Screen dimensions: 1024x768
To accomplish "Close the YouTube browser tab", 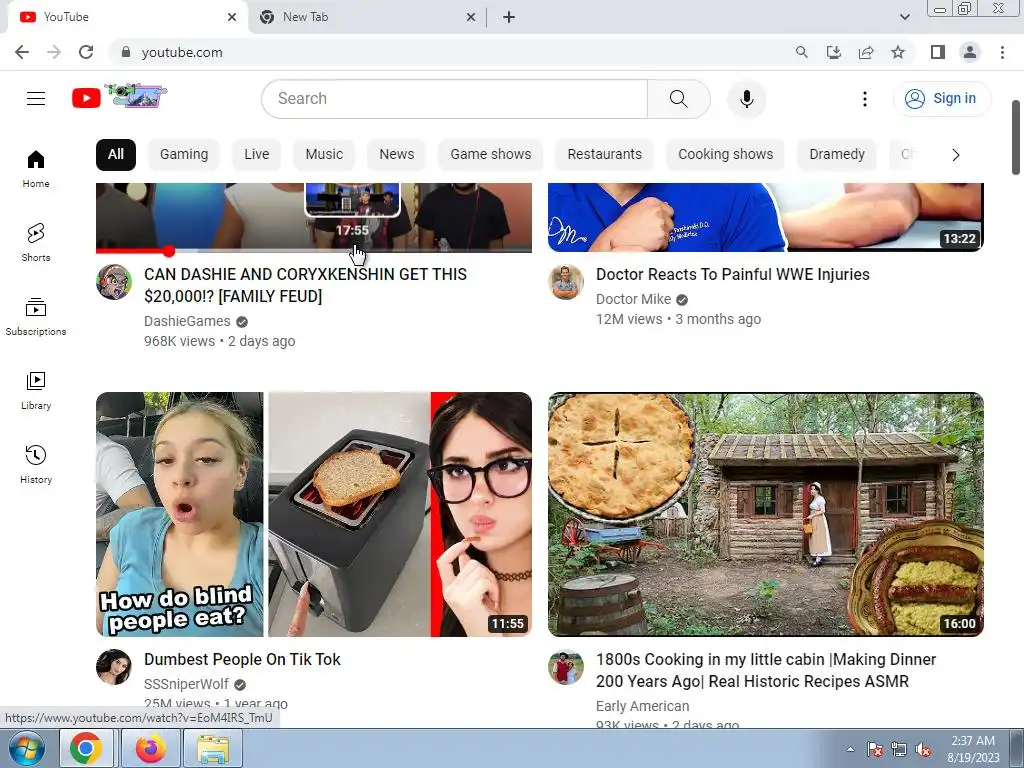I will tap(232, 17).
